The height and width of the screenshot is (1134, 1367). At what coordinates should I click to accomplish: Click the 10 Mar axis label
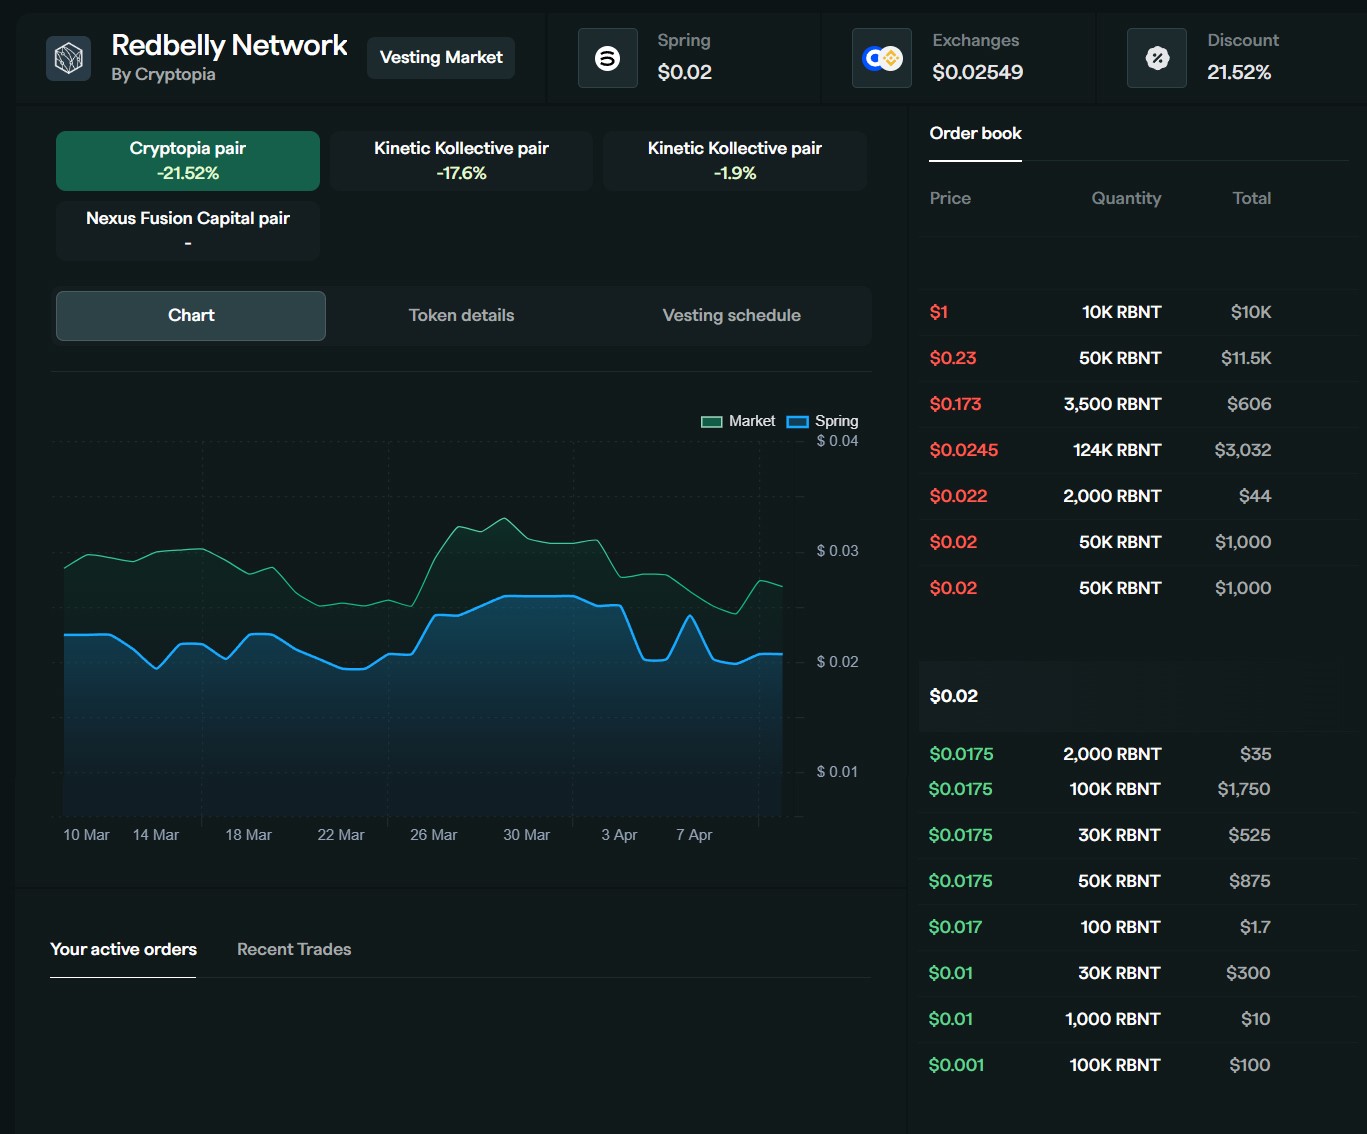(86, 835)
